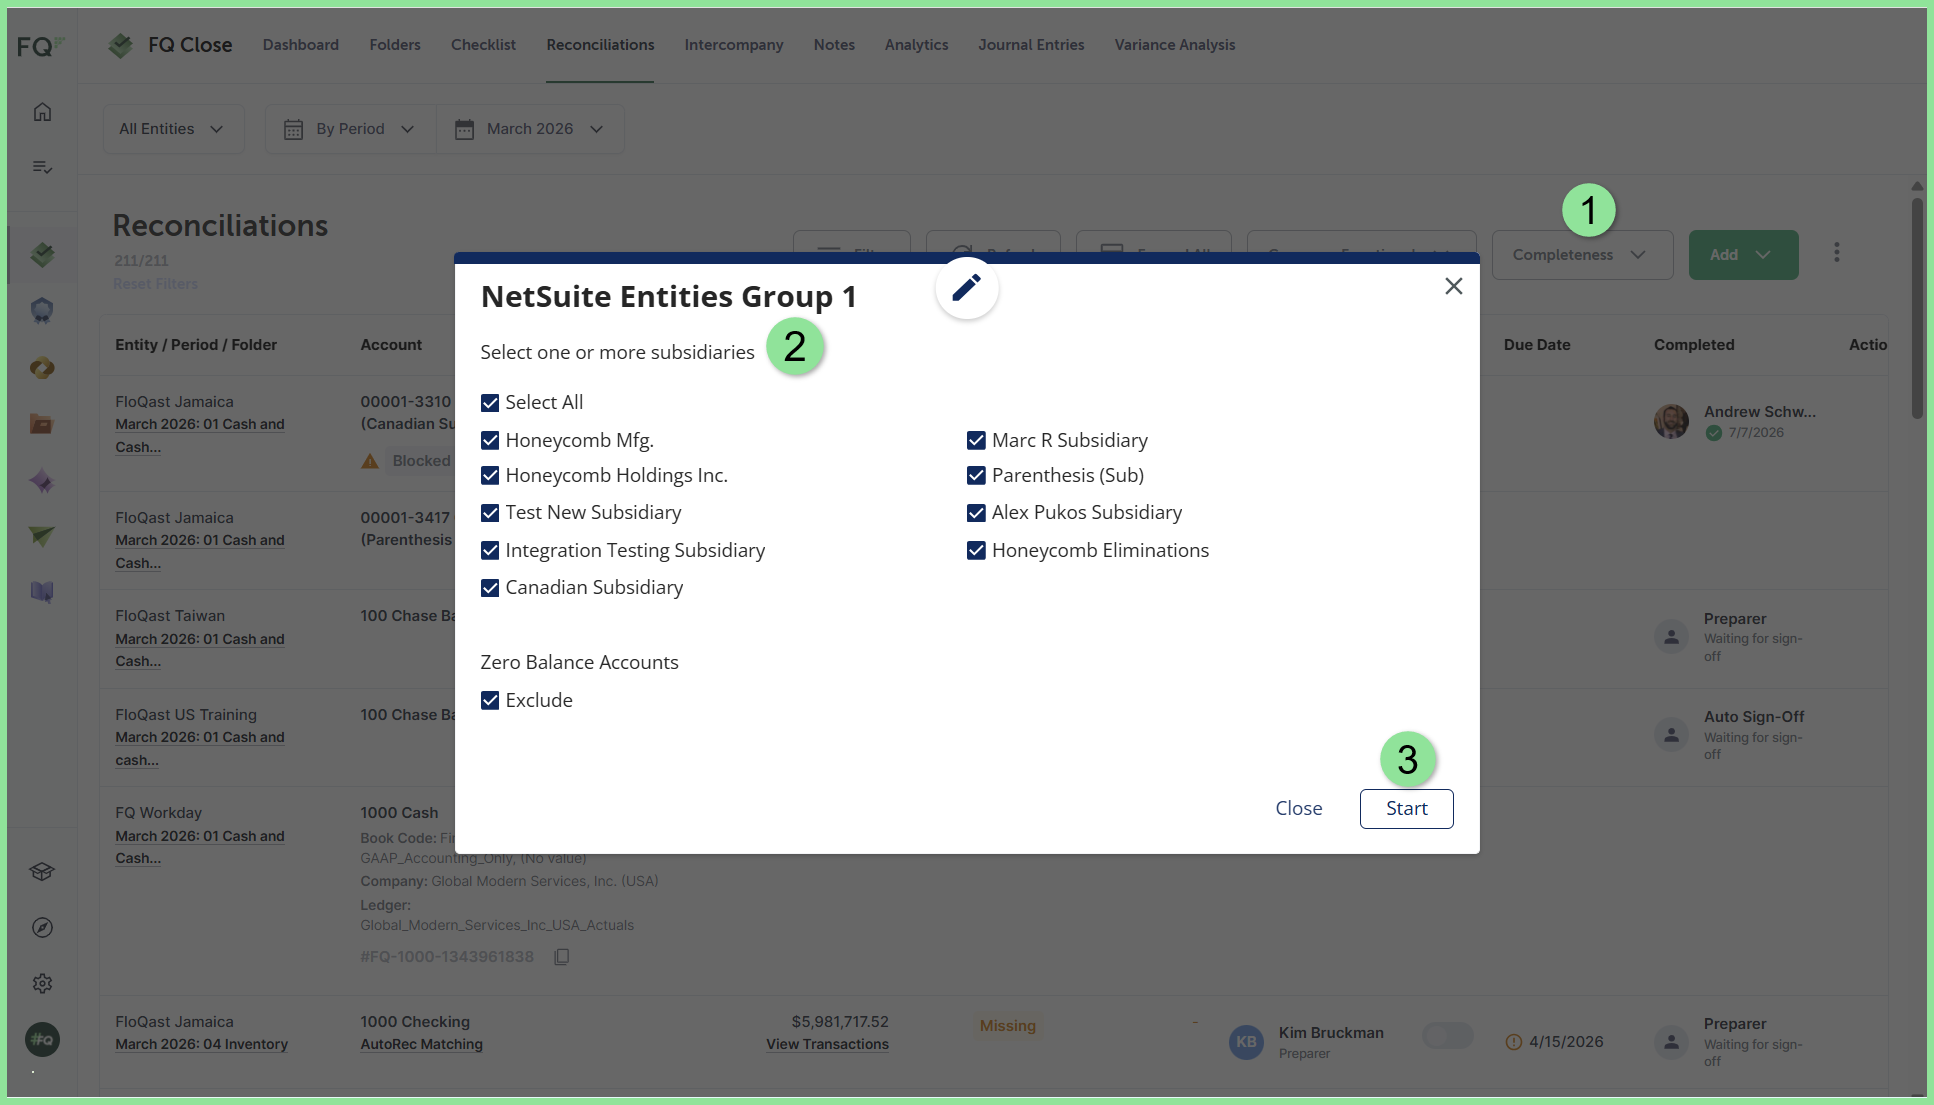
Task: Copy the #FQ-1000-1343961838 identifier
Action: (x=562, y=957)
